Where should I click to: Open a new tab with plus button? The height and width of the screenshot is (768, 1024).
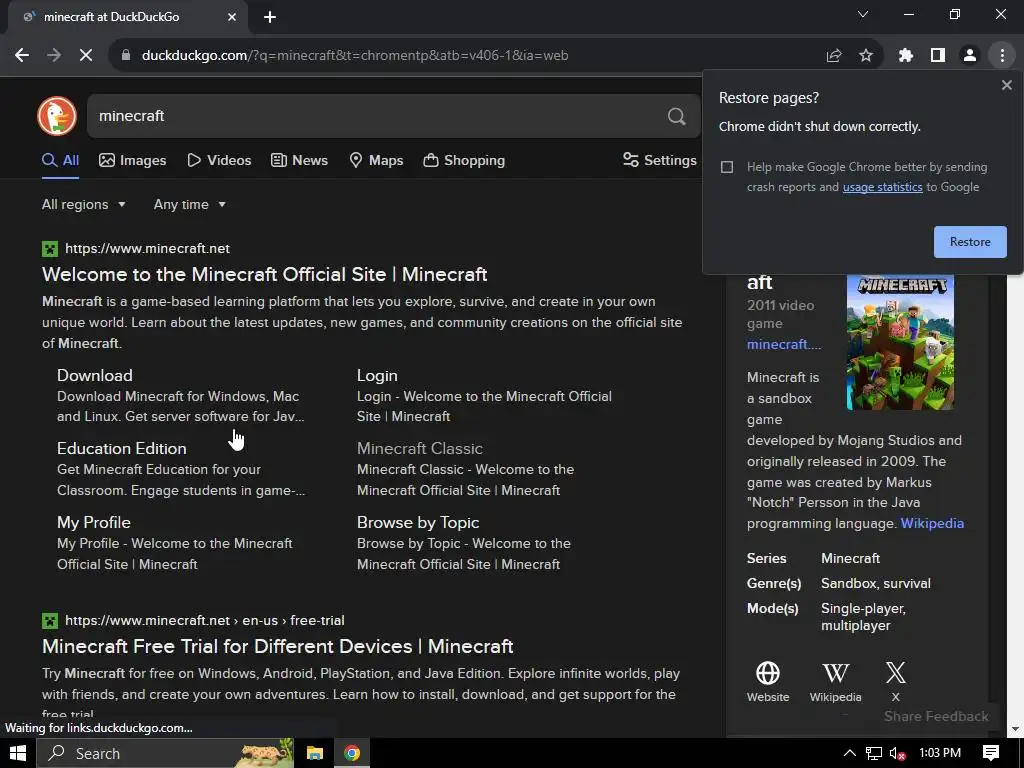(x=270, y=17)
